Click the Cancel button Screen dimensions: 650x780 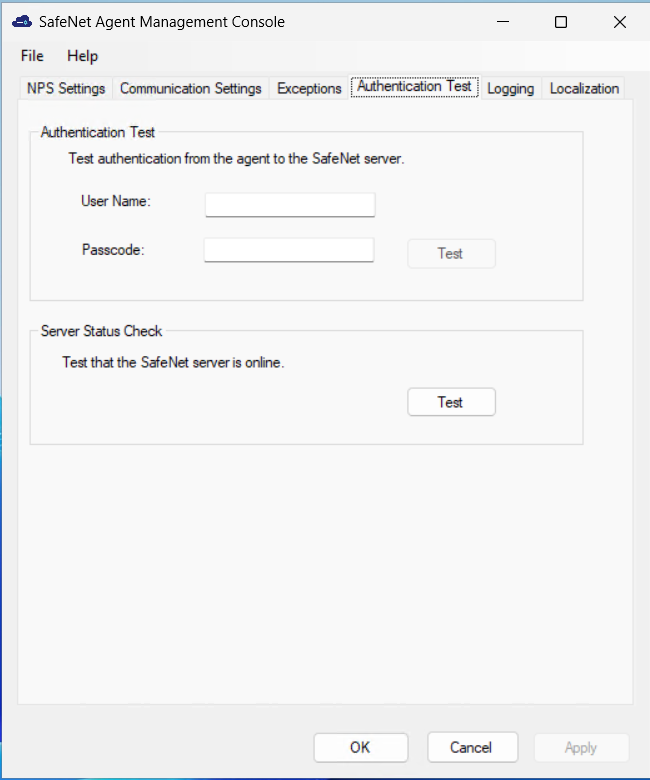pyautogui.click(x=472, y=747)
